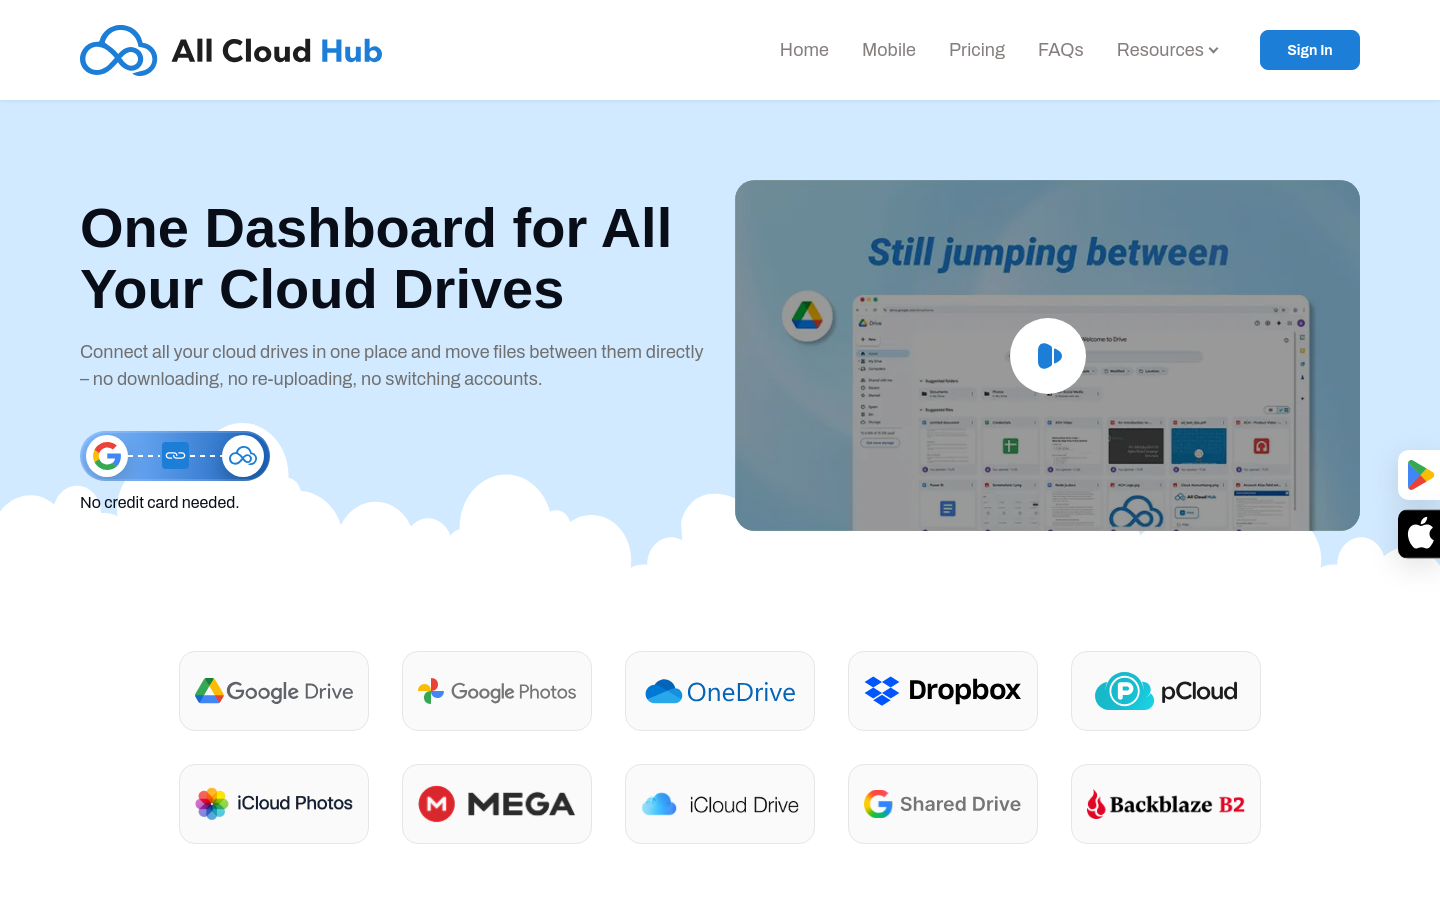Select the iCloud Drive card
The height and width of the screenshot is (900, 1440).
720,804
